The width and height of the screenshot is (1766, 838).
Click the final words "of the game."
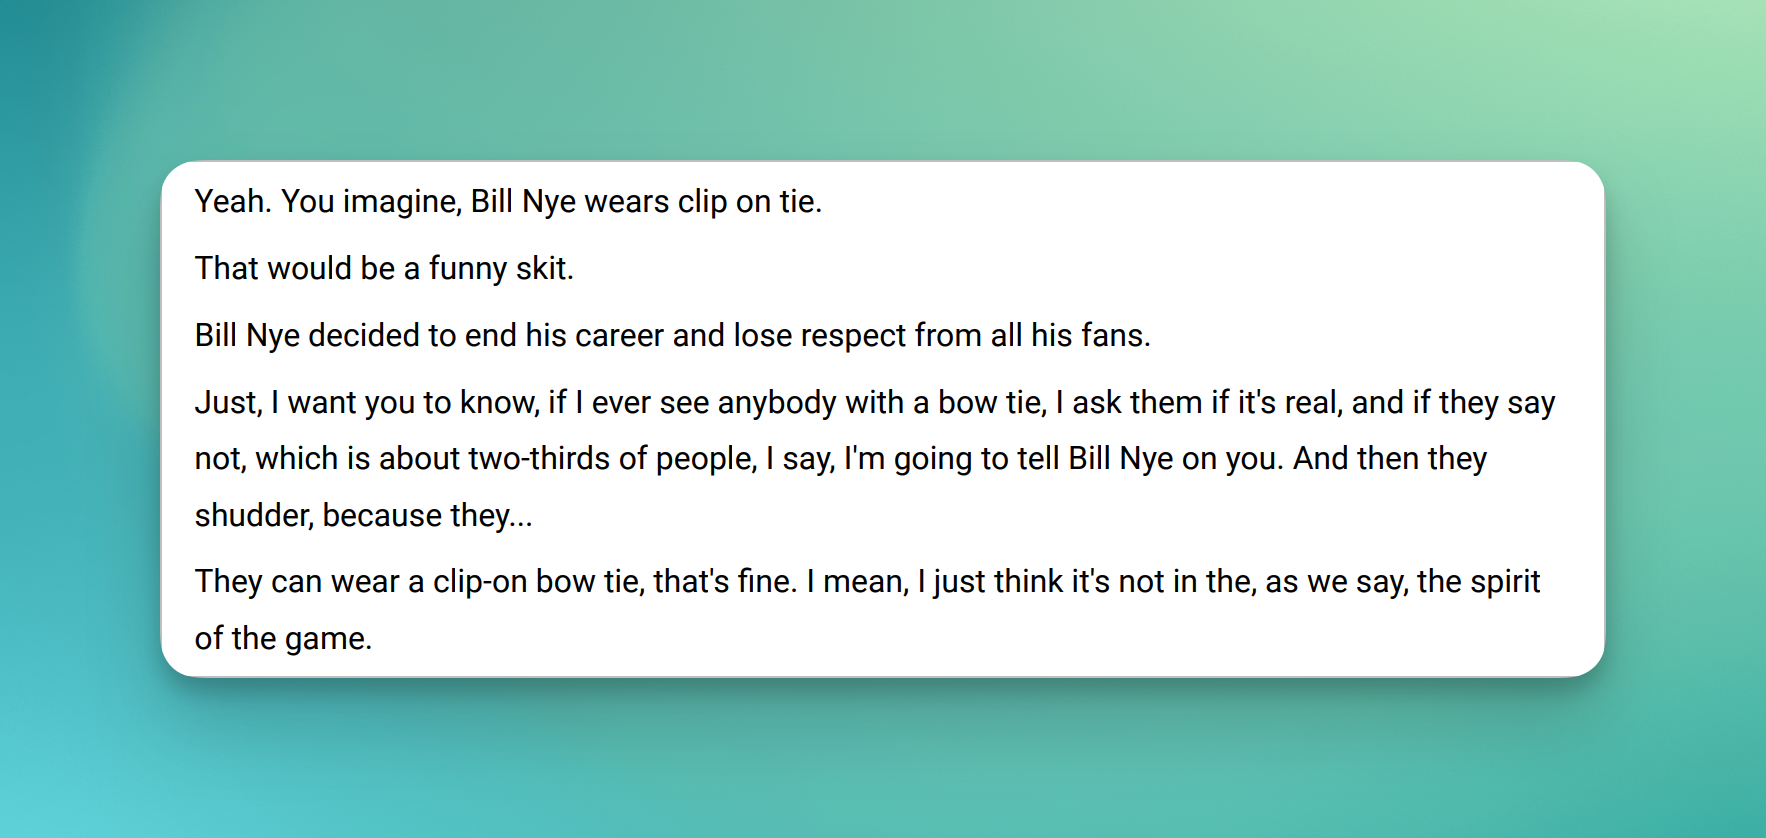[283, 639]
